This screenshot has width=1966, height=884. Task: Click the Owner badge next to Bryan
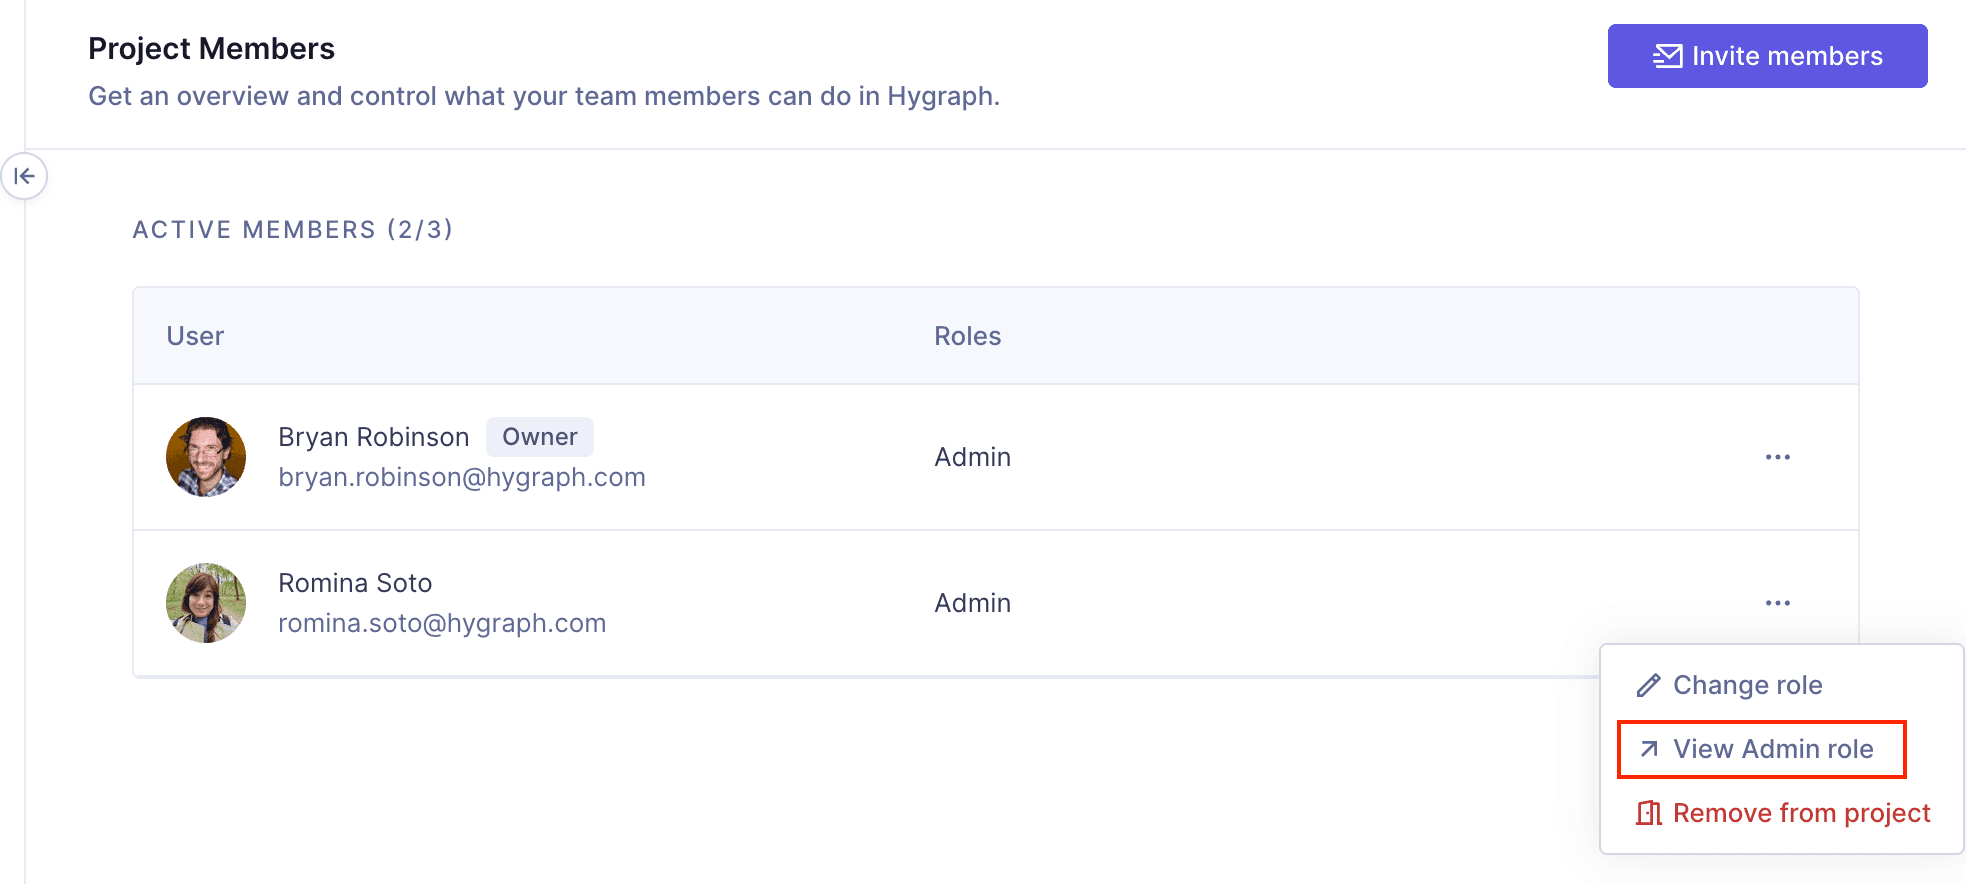pos(539,437)
